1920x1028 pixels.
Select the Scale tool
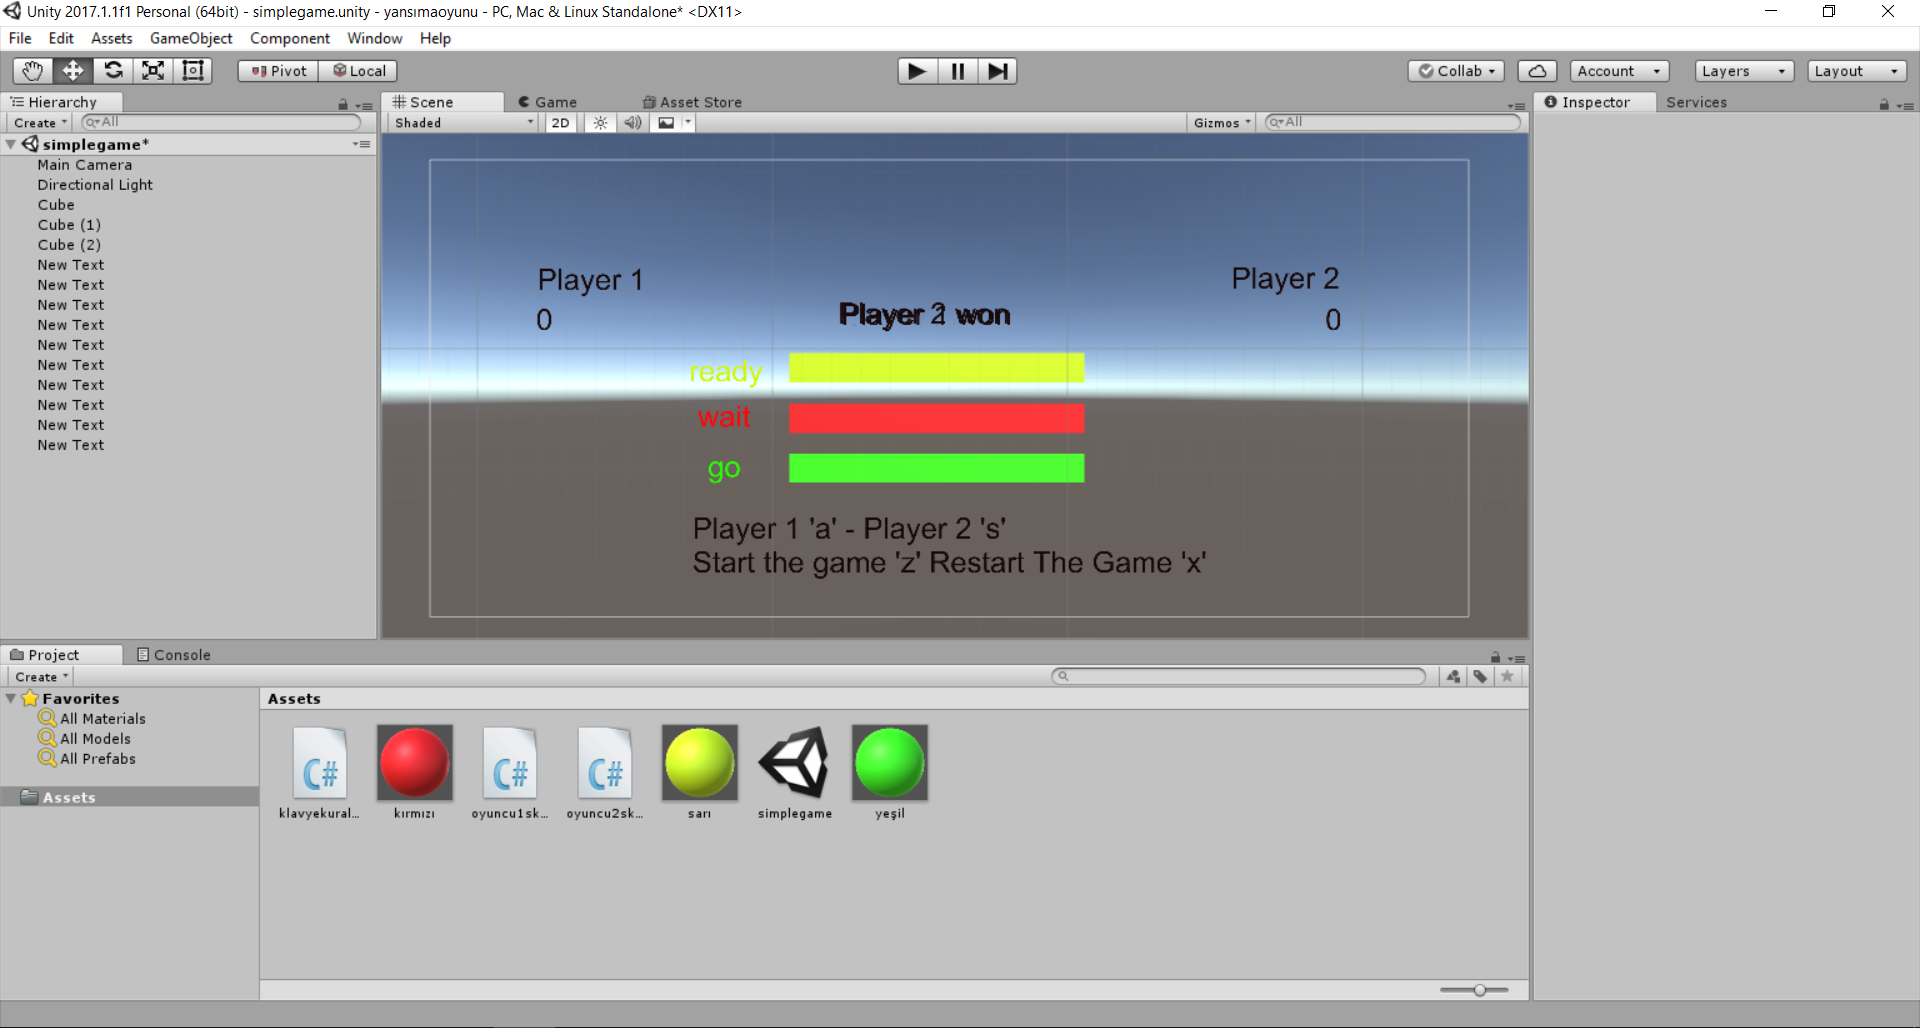[x=153, y=71]
